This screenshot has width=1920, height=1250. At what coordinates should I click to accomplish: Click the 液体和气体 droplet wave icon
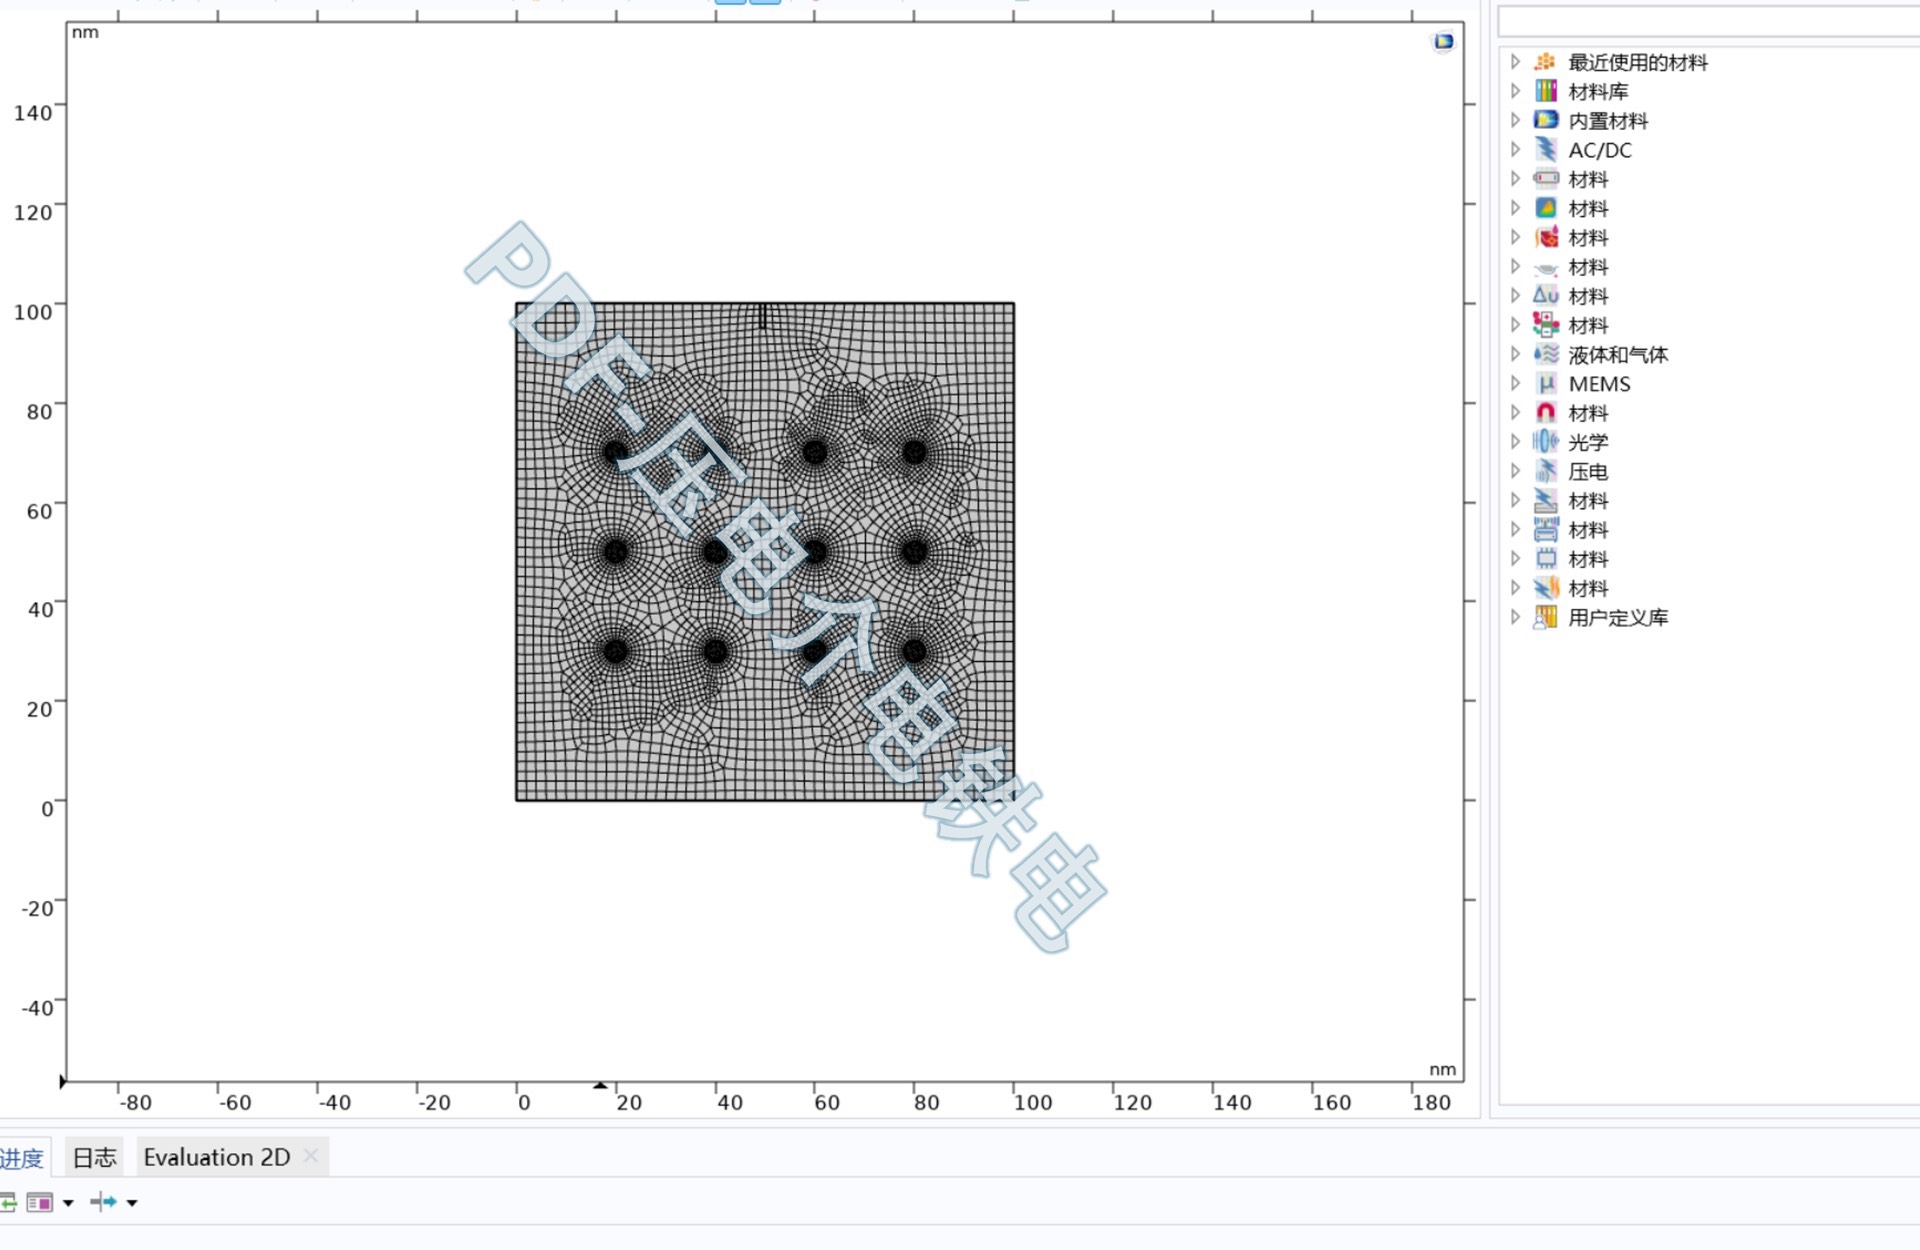(x=1546, y=355)
